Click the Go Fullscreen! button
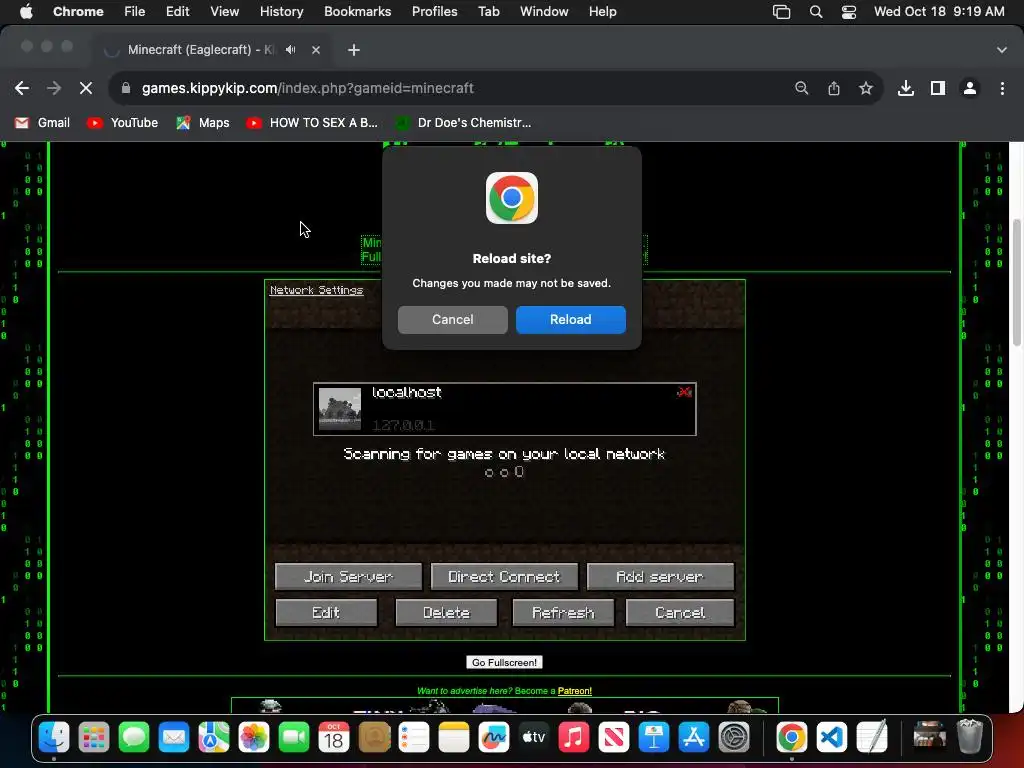1024x768 pixels. coord(504,662)
